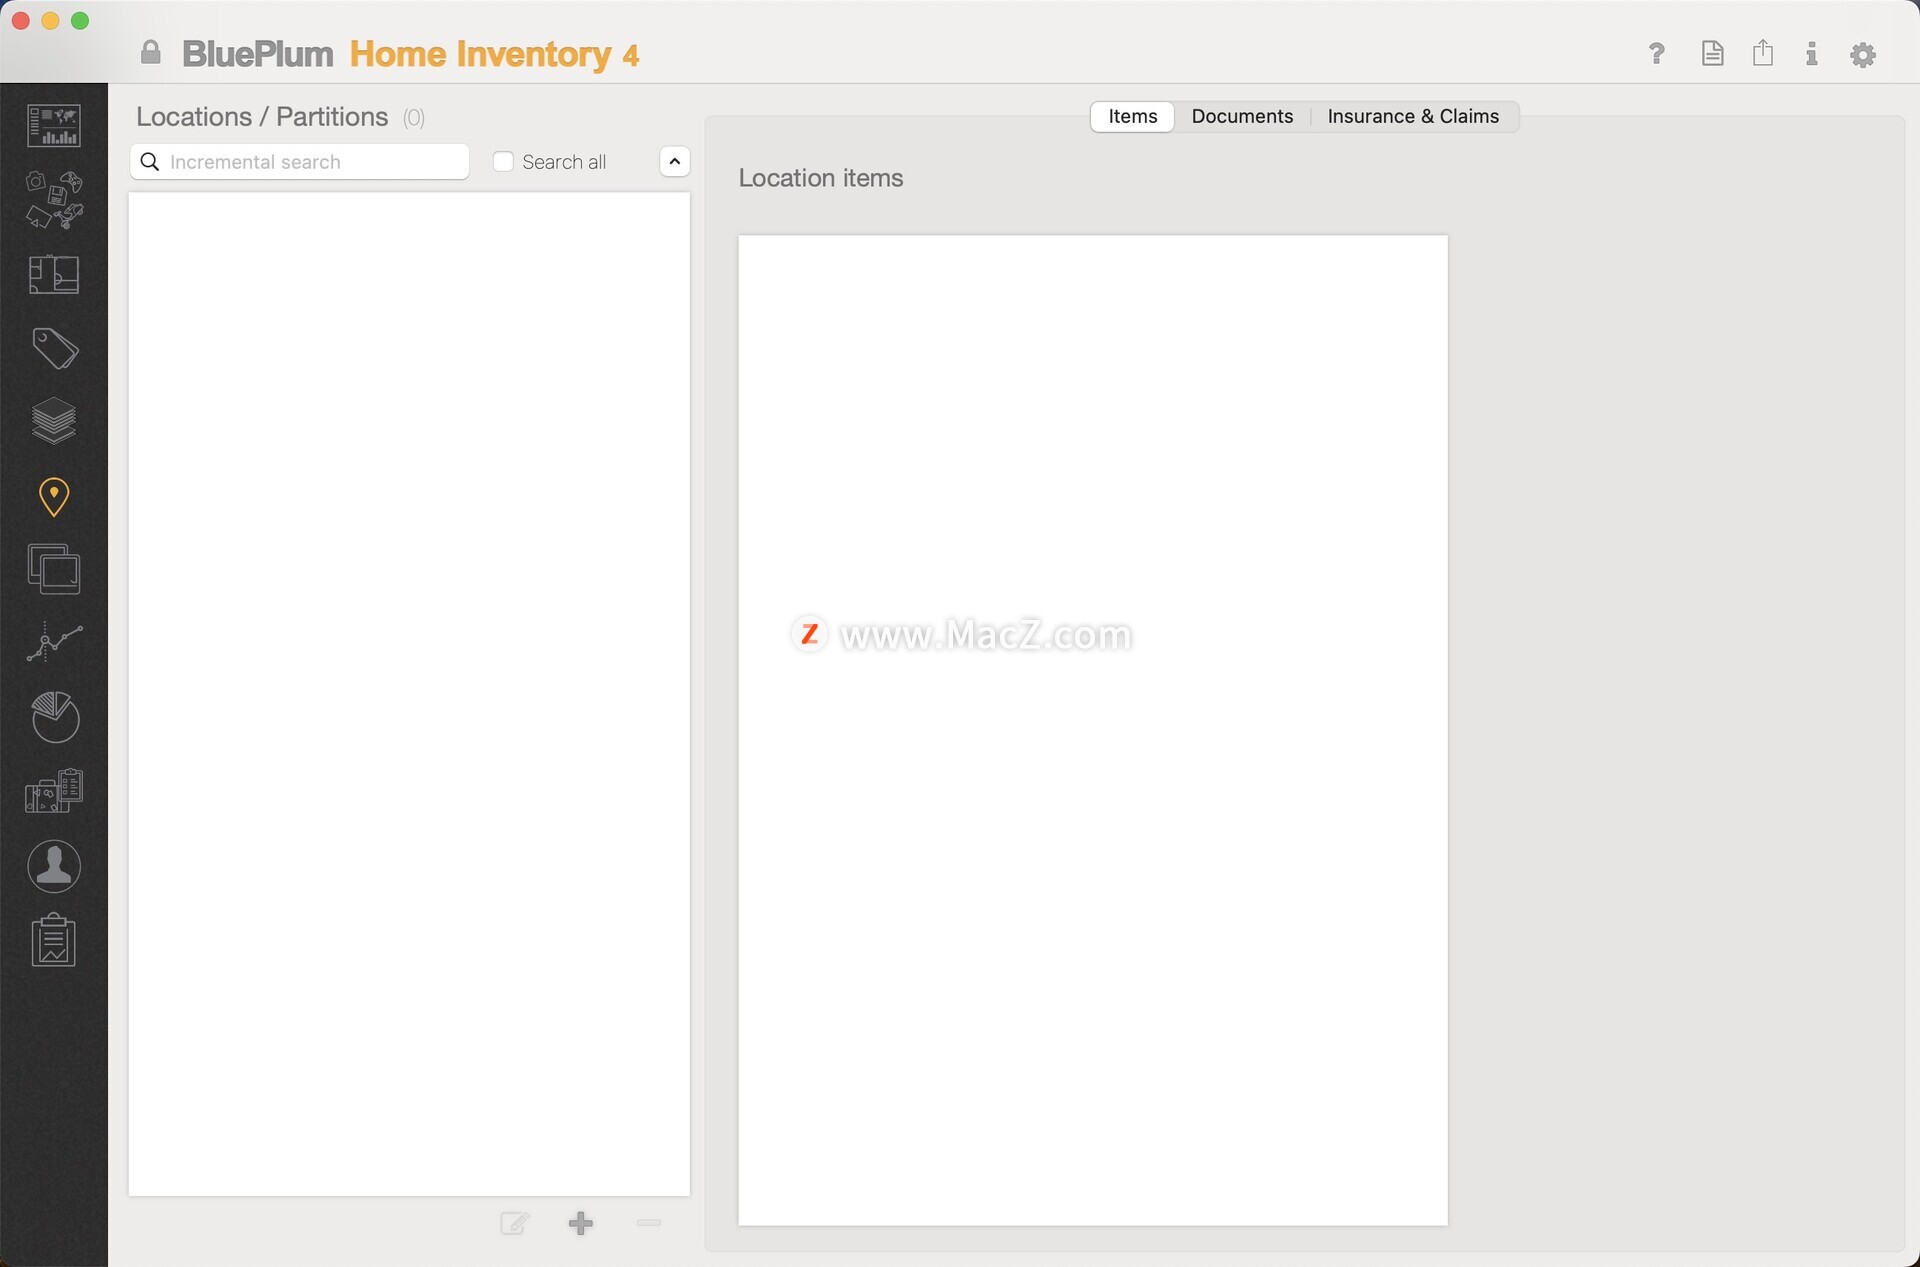Image resolution: width=1920 pixels, height=1267 pixels.
Task: Enable the Search all checkbox
Action: click(x=504, y=162)
